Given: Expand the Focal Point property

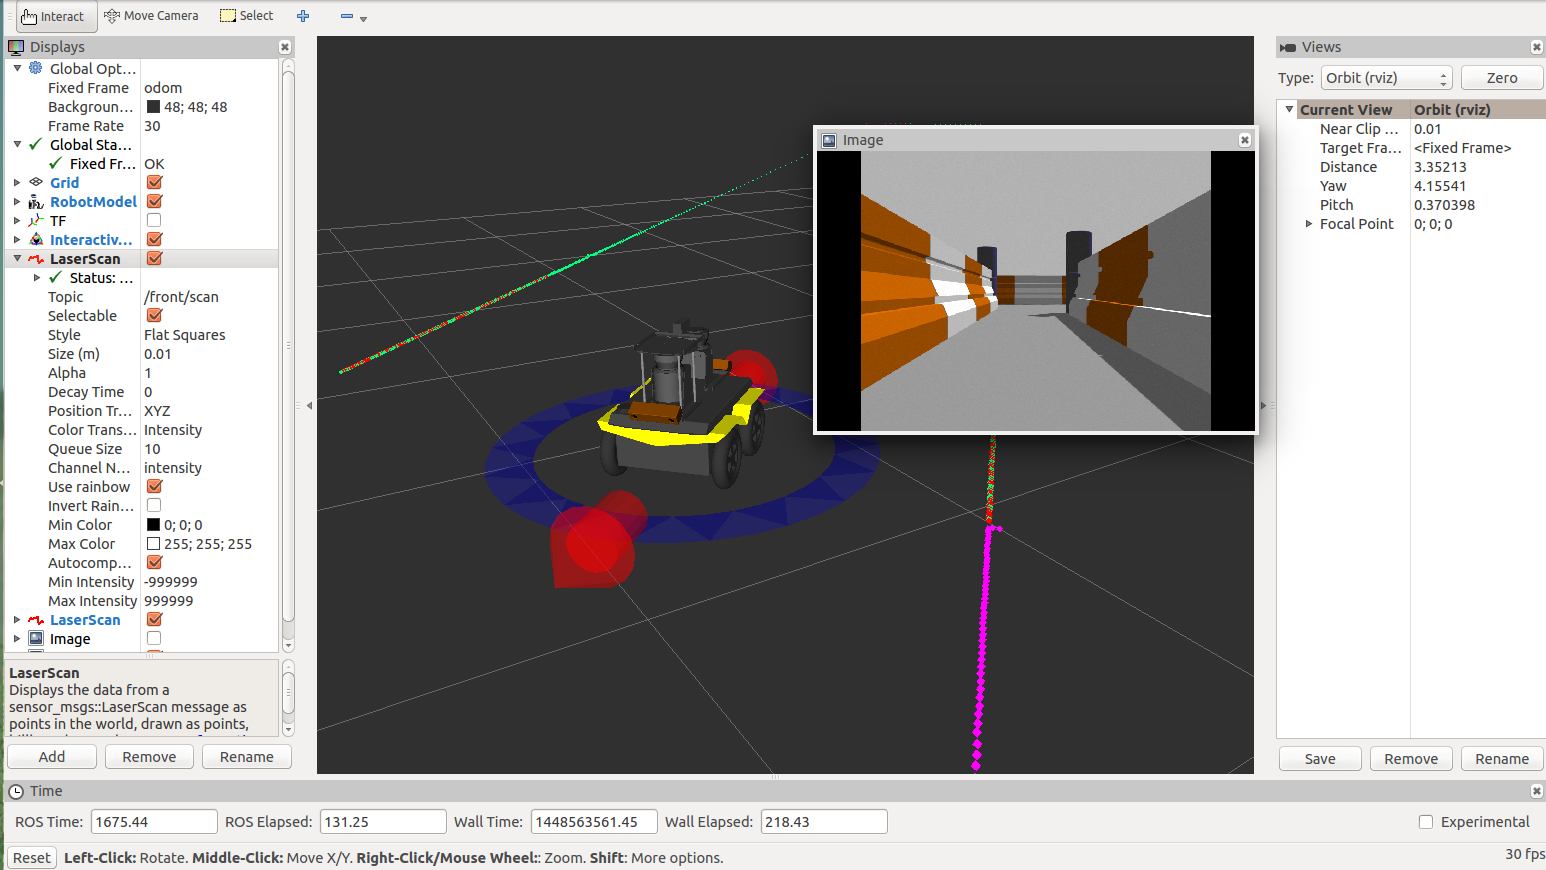Looking at the screenshot, I should click(1309, 224).
